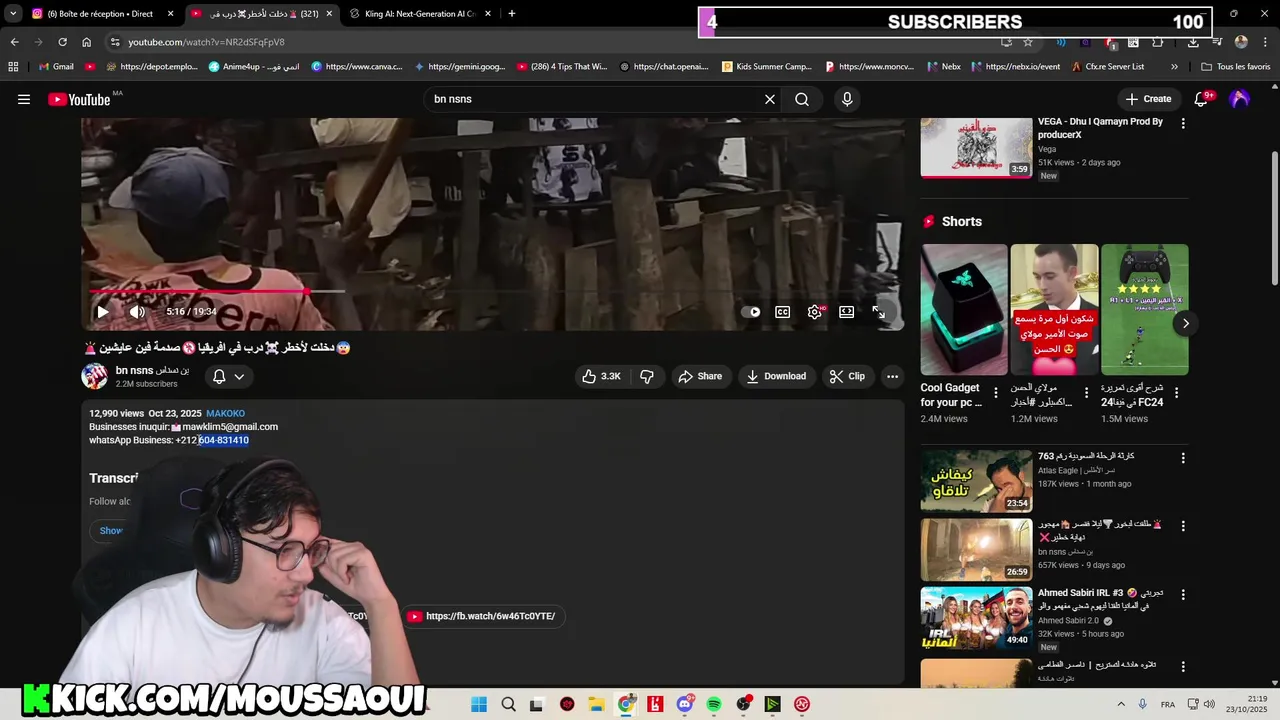Create a Clip of the video

point(847,376)
